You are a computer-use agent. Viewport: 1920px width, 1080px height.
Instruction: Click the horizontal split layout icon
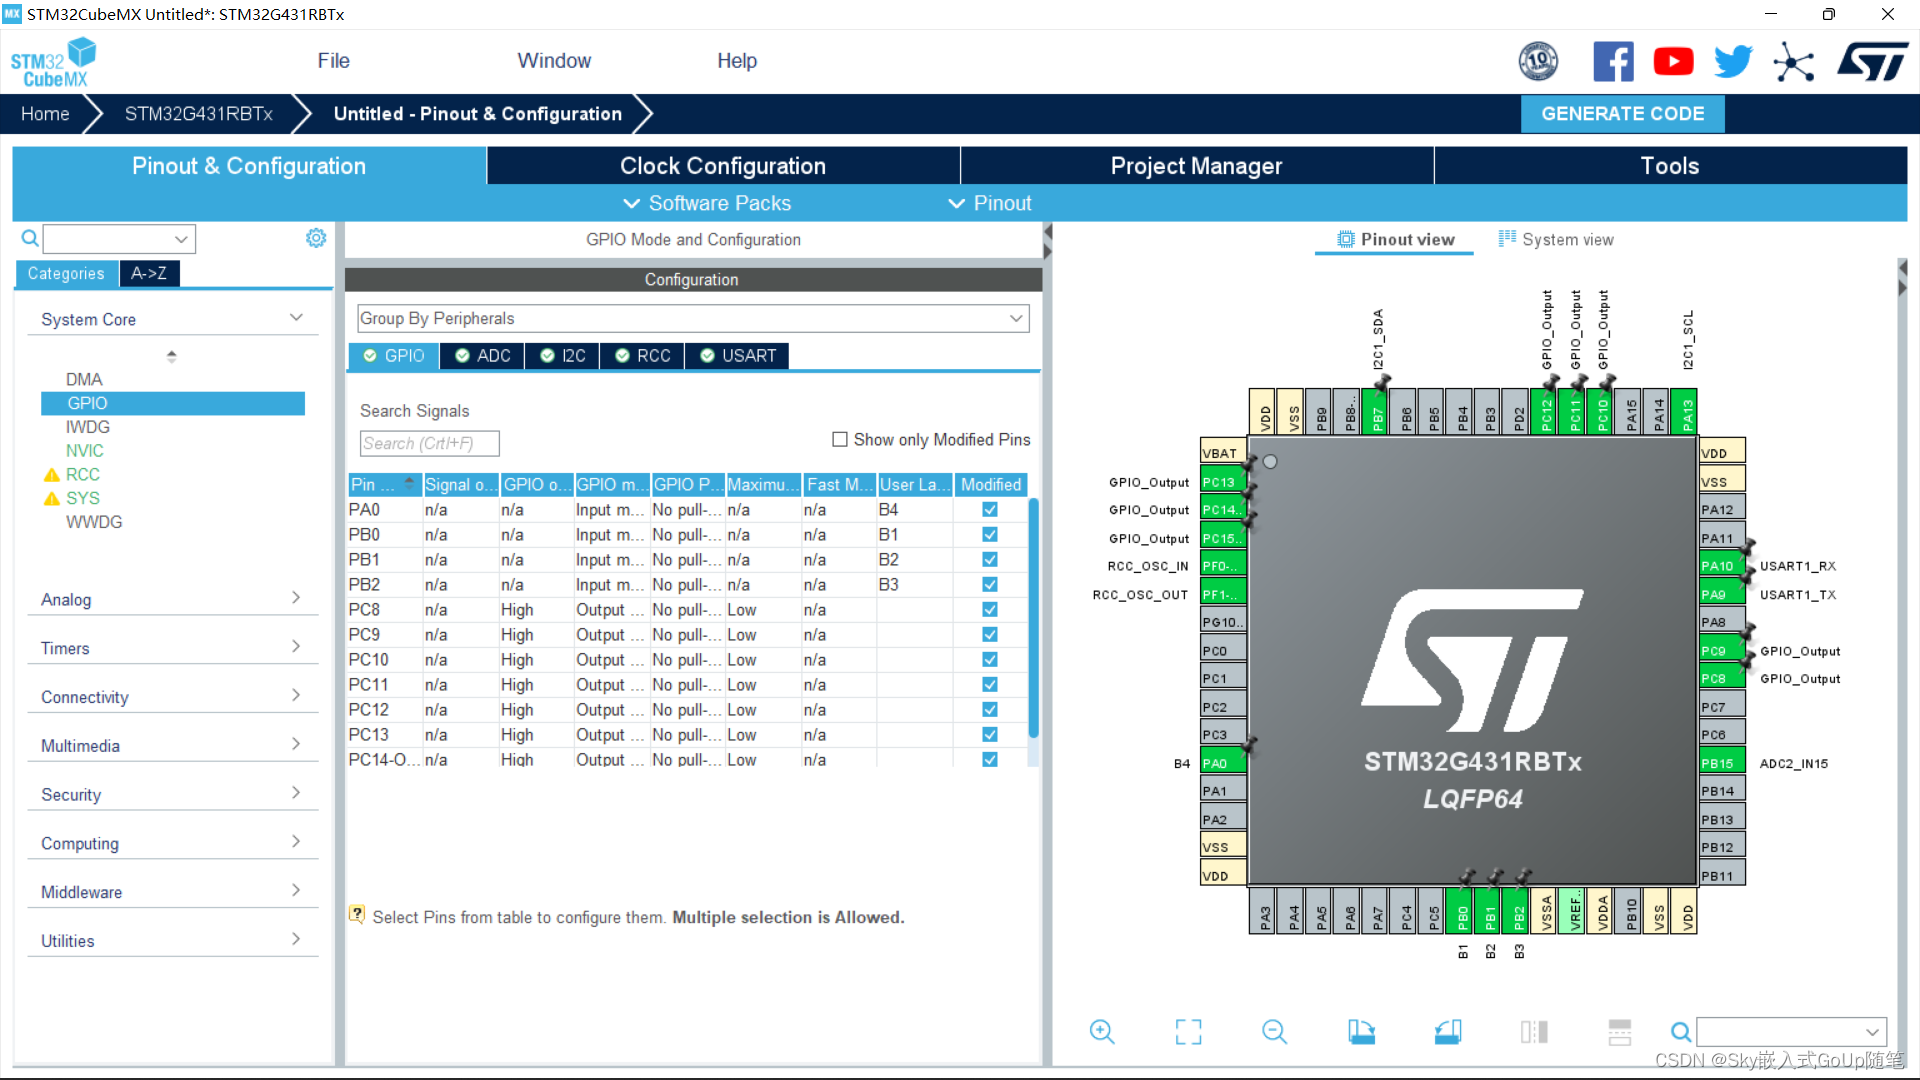point(1620,1032)
